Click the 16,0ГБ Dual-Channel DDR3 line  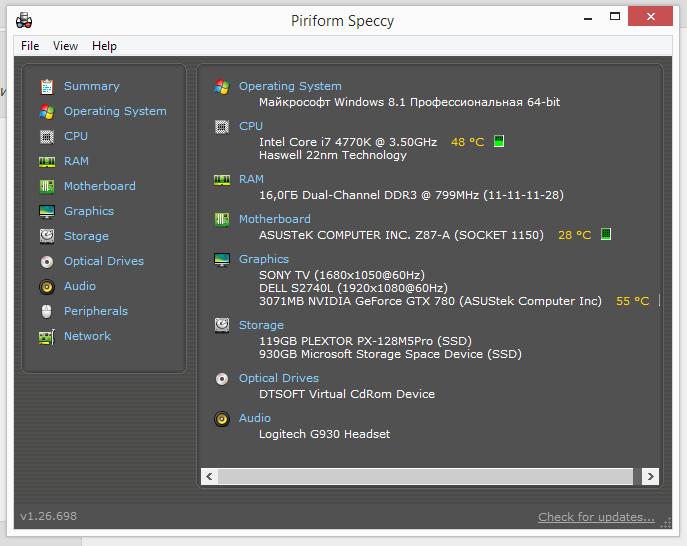pyautogui.click(x=411, y=195)
